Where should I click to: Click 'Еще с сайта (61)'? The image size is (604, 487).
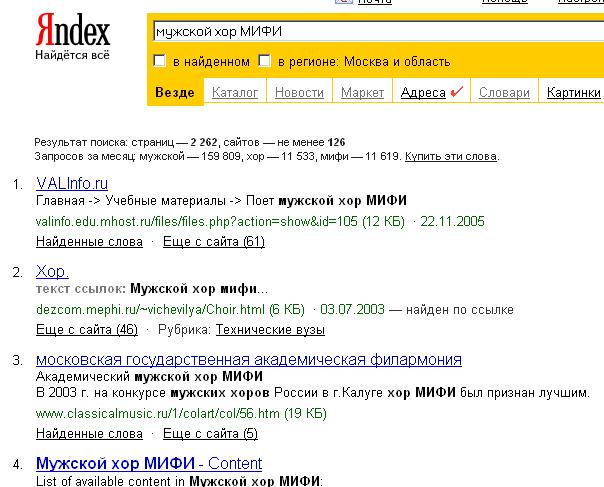214,242
